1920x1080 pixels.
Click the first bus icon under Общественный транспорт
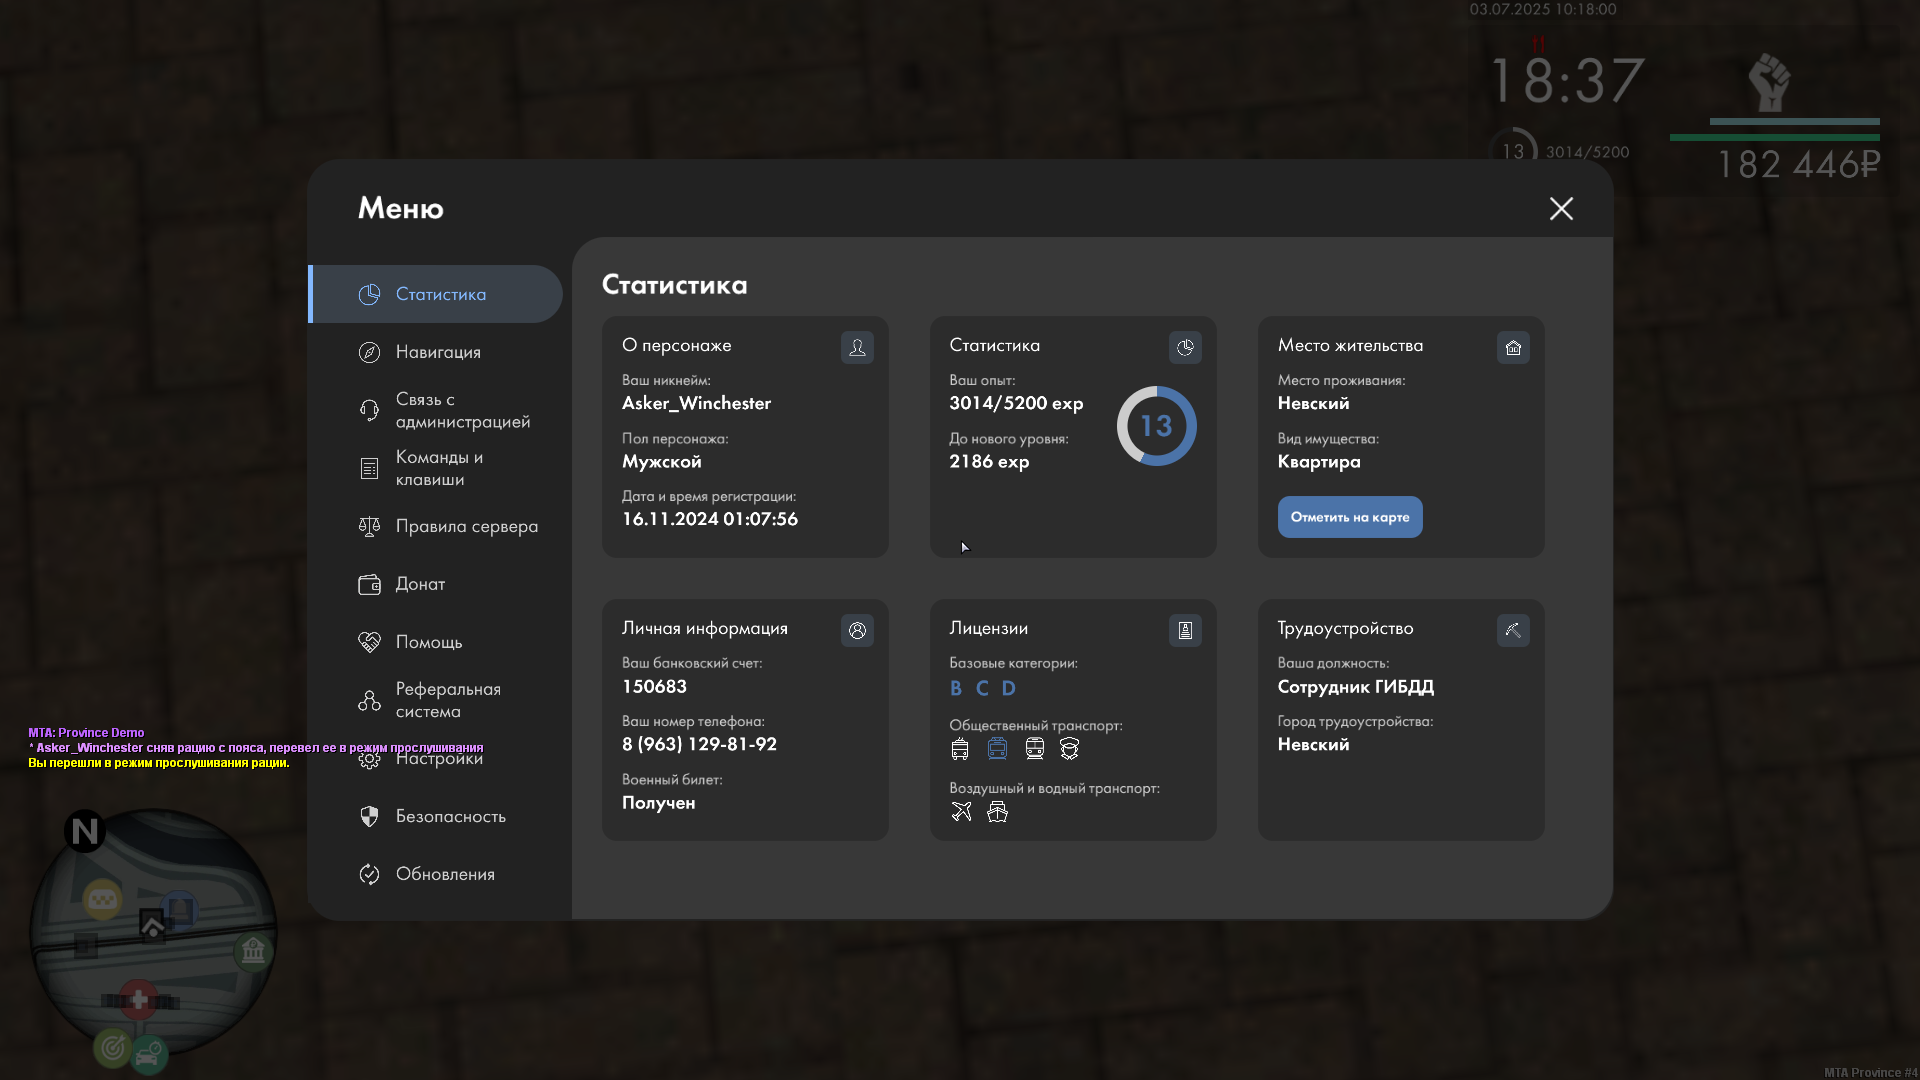click(960, 749)
